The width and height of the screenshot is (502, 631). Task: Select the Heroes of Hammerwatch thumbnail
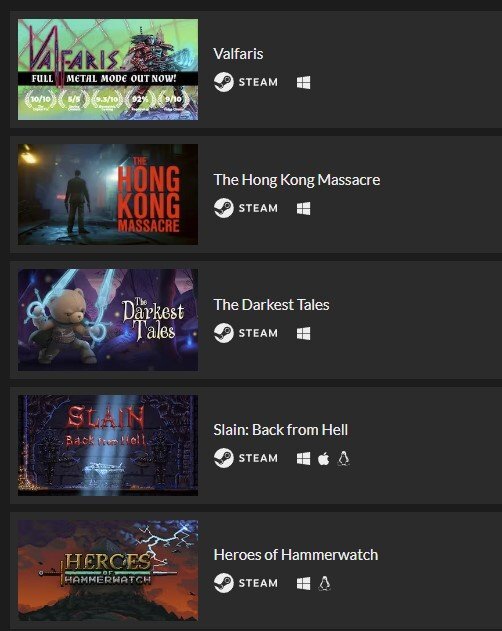point(108,570)
